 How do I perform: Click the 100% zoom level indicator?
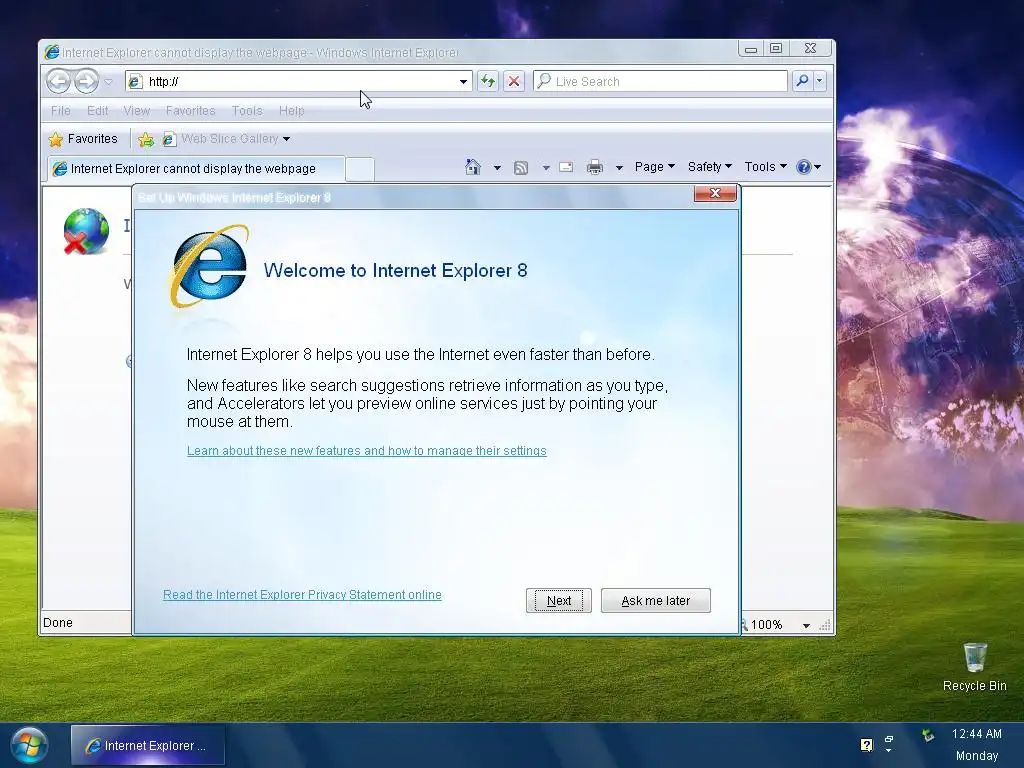pos(765,625)
